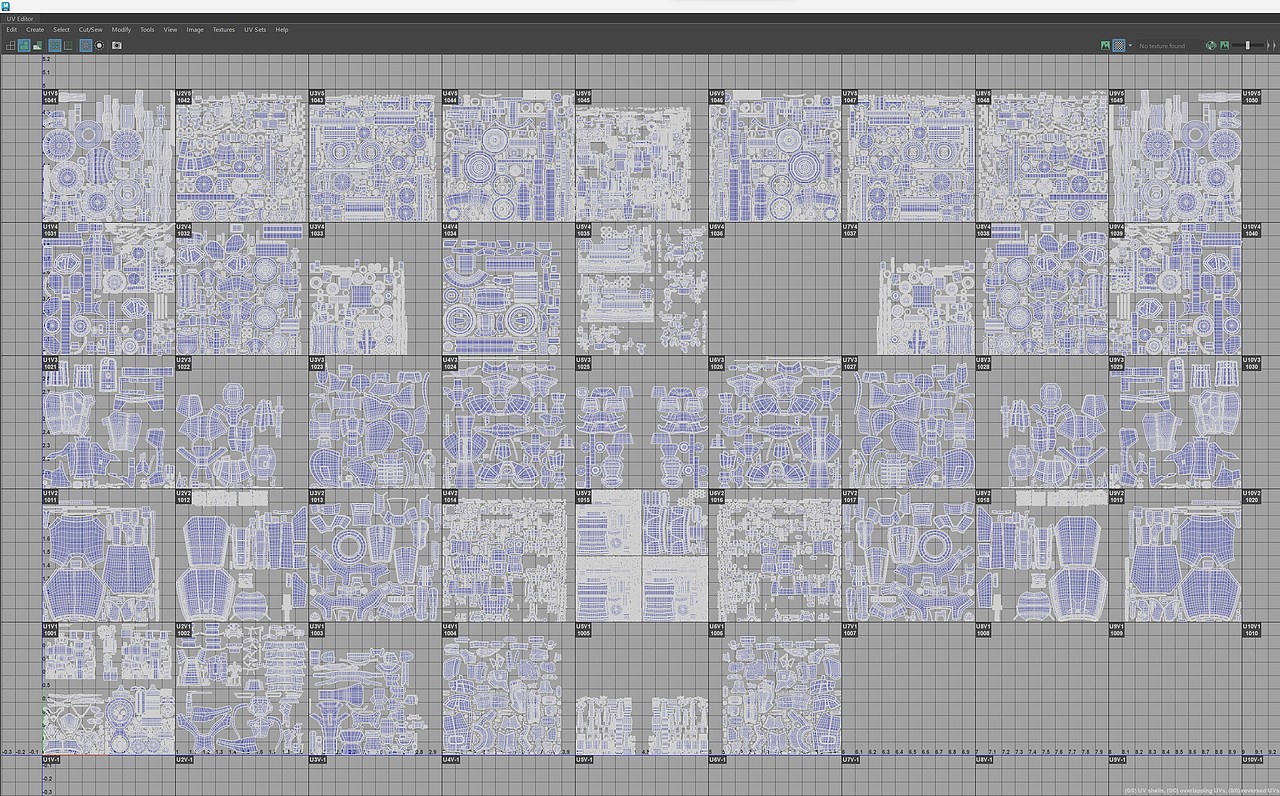This screenshot has width=1280, height=796.
Task: Toggle the UV grid display icon
Action: pos(55,45)
